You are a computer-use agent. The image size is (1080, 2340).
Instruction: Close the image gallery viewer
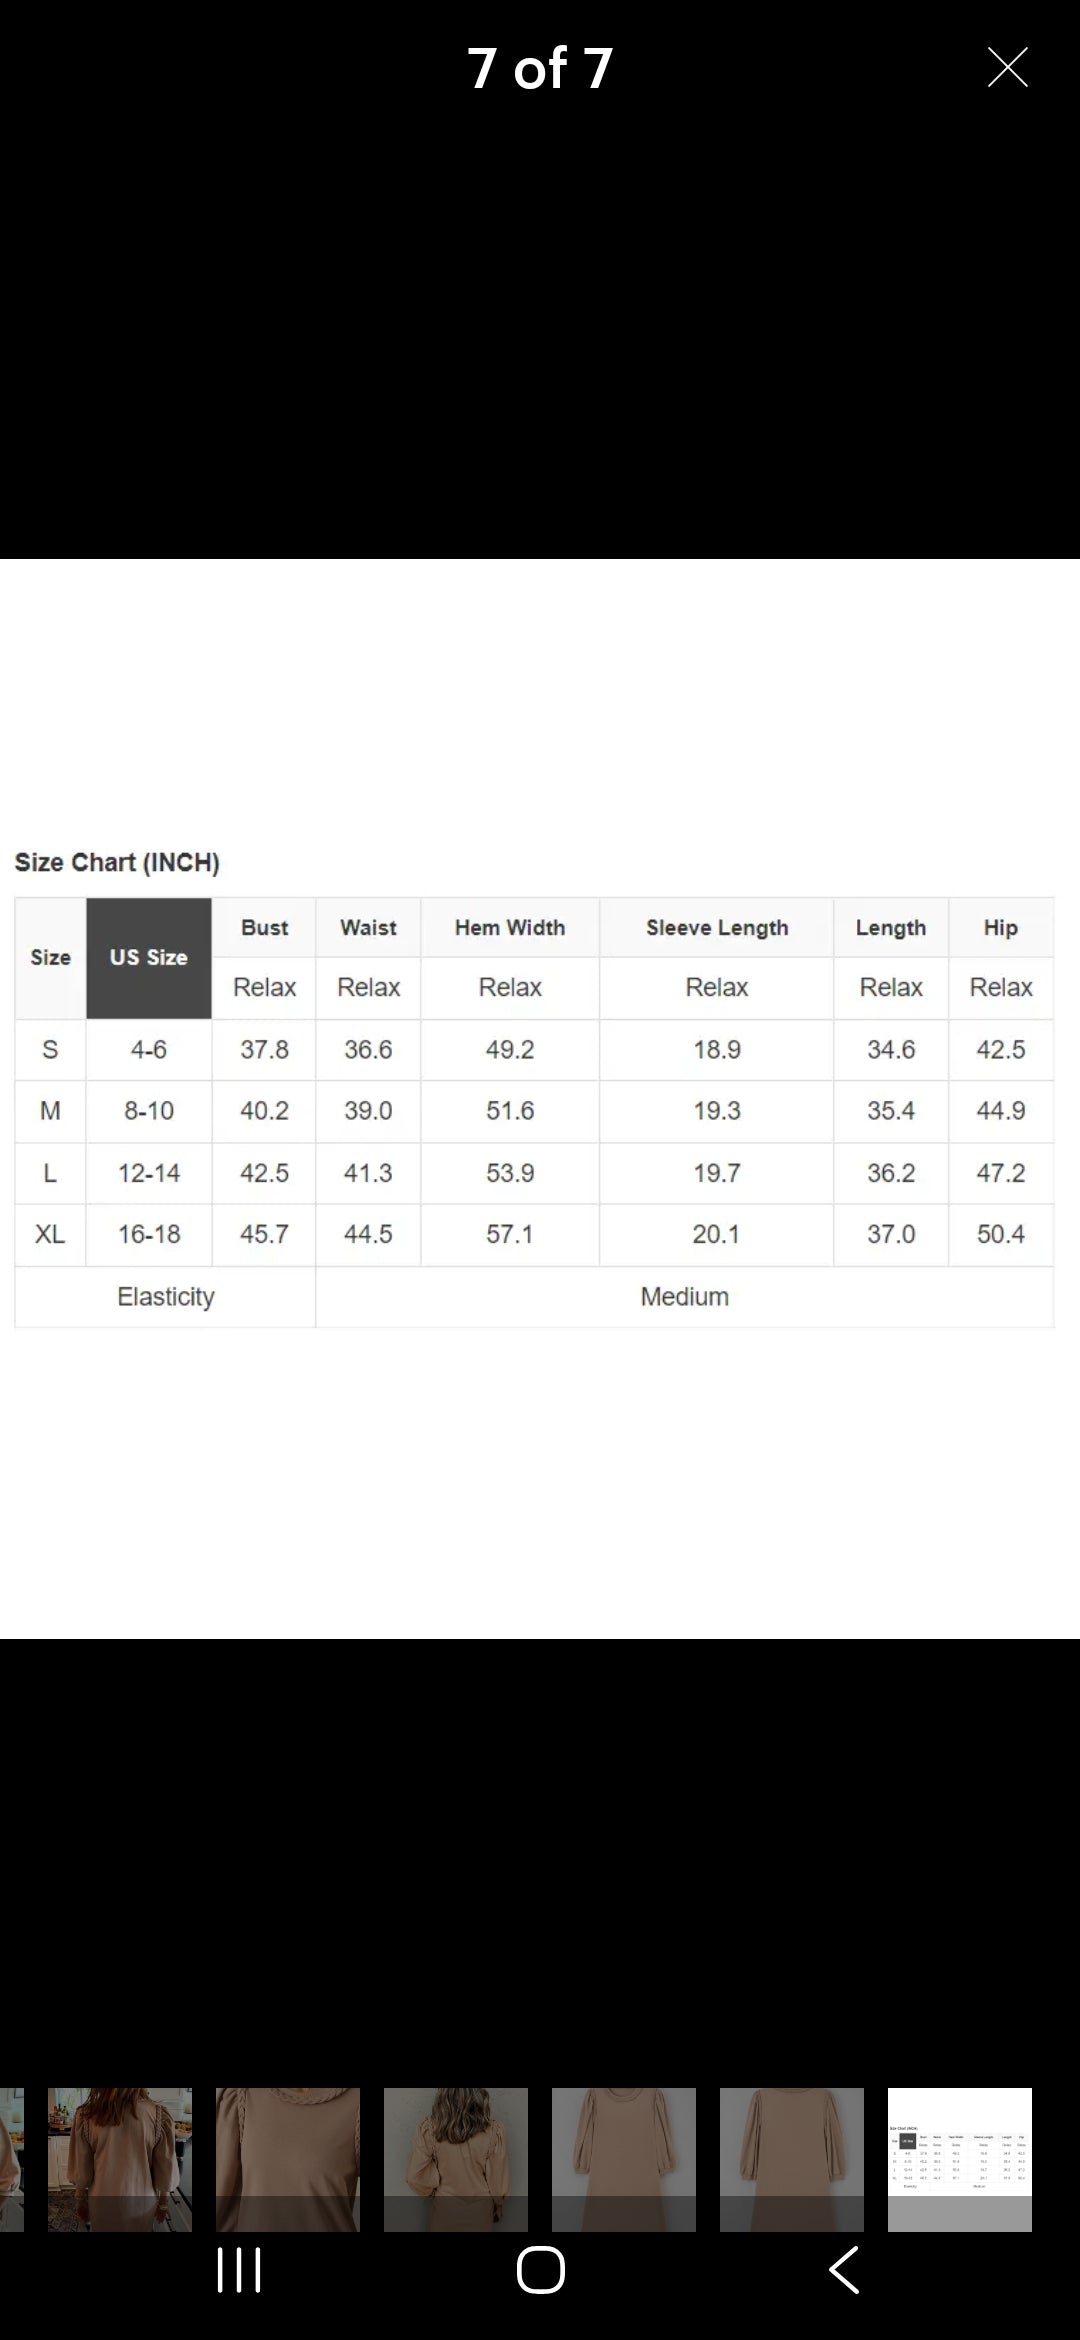pos(1007,68)
